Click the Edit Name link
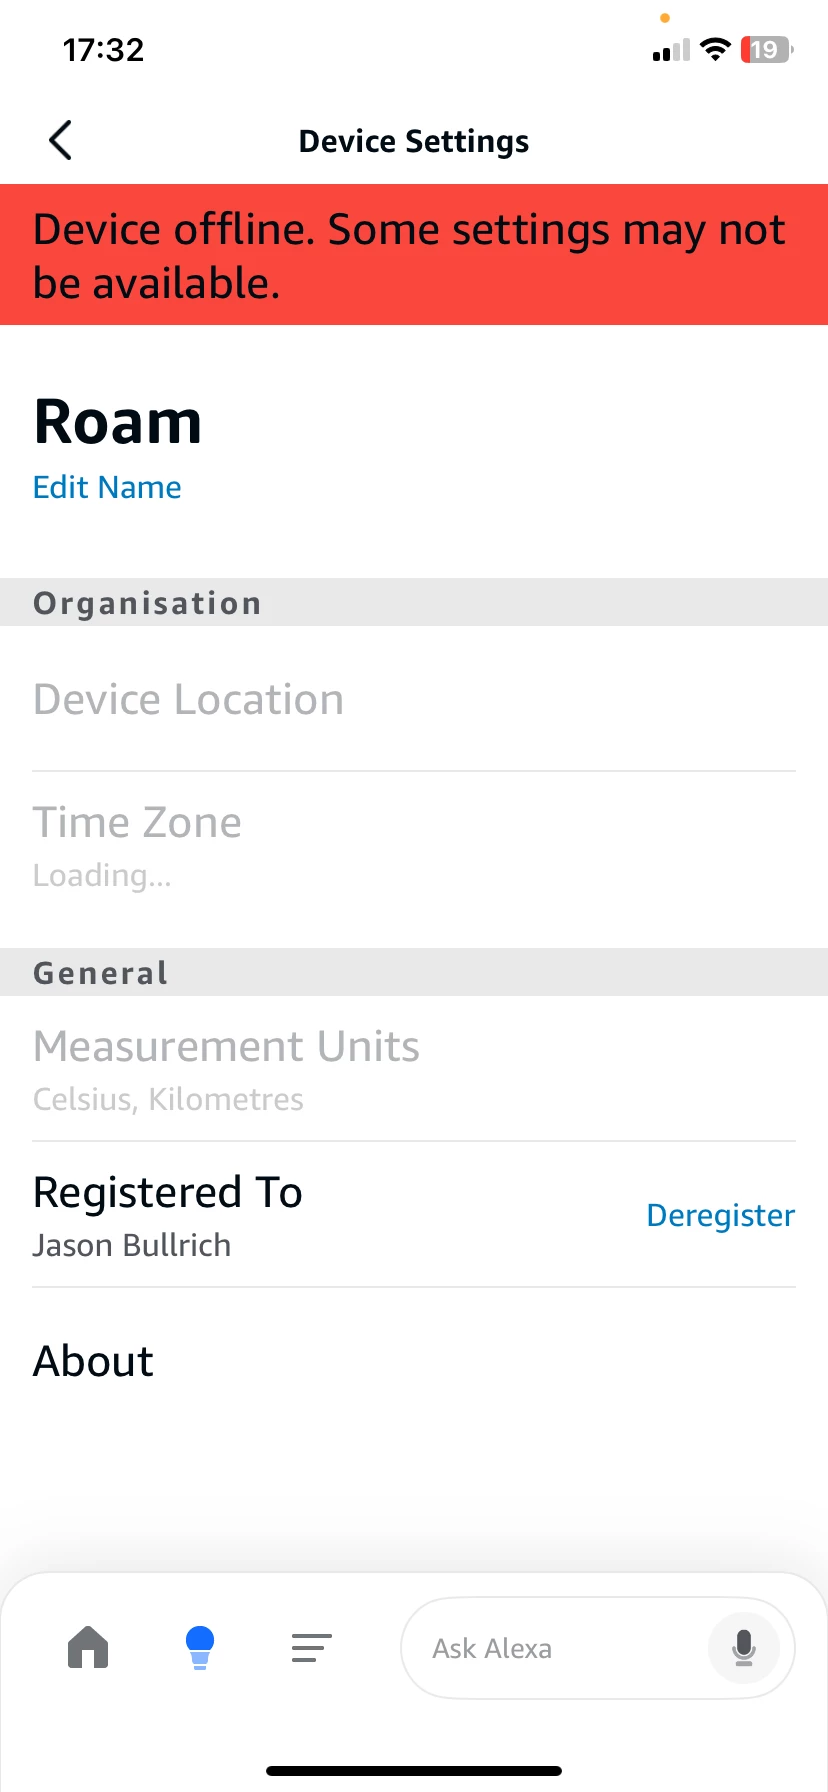Image resolution: width=828 pixels, height=1792 pixels. click(107, 487)
